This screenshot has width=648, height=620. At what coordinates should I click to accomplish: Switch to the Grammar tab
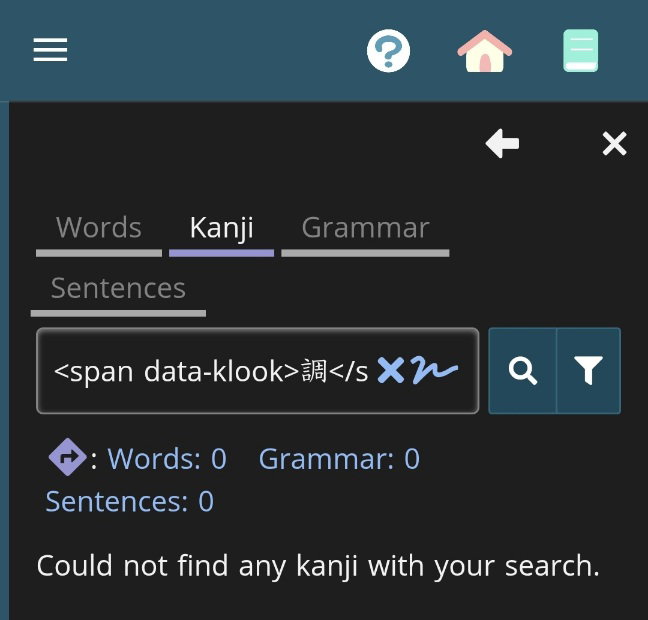click(365, 228)
